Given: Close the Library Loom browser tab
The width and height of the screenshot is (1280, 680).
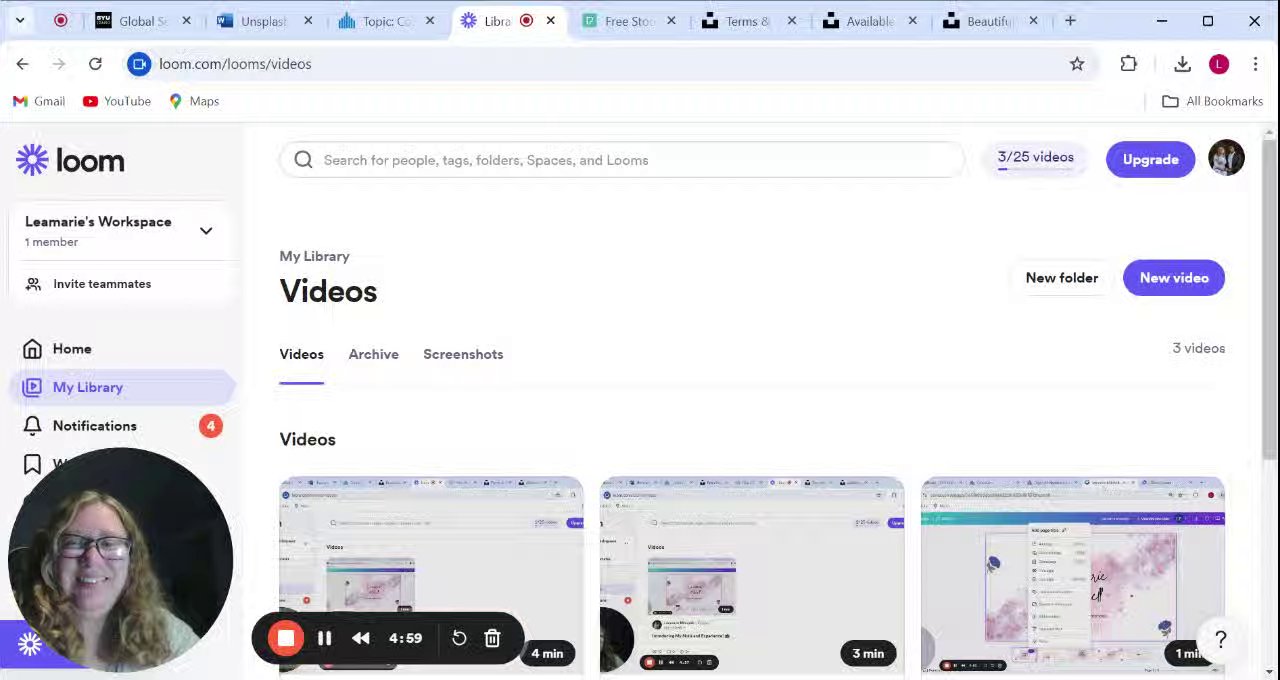Looking at the screenshot, I should point(550,21).
